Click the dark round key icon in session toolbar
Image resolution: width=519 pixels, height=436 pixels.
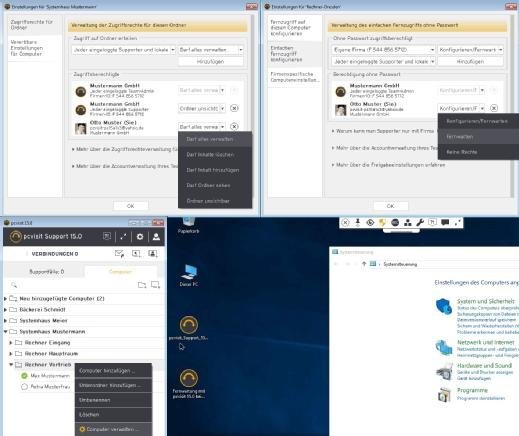click(x=395, y=222)
